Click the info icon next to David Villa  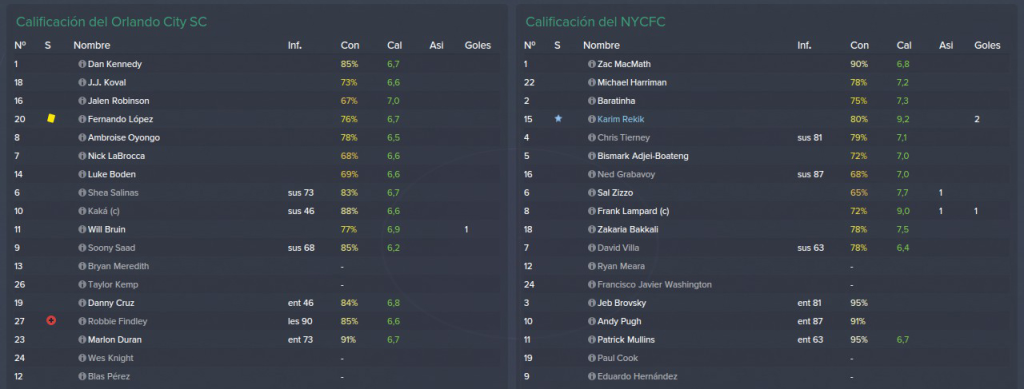[x=592, y=248]
